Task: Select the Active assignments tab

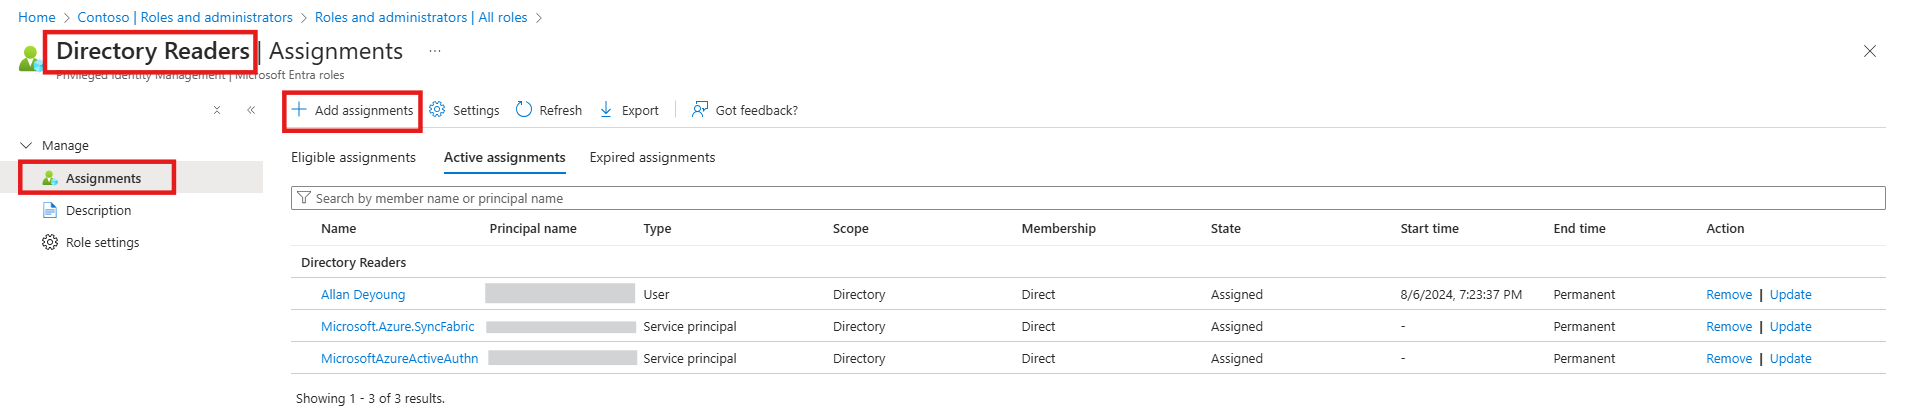Action: point(504,158)
